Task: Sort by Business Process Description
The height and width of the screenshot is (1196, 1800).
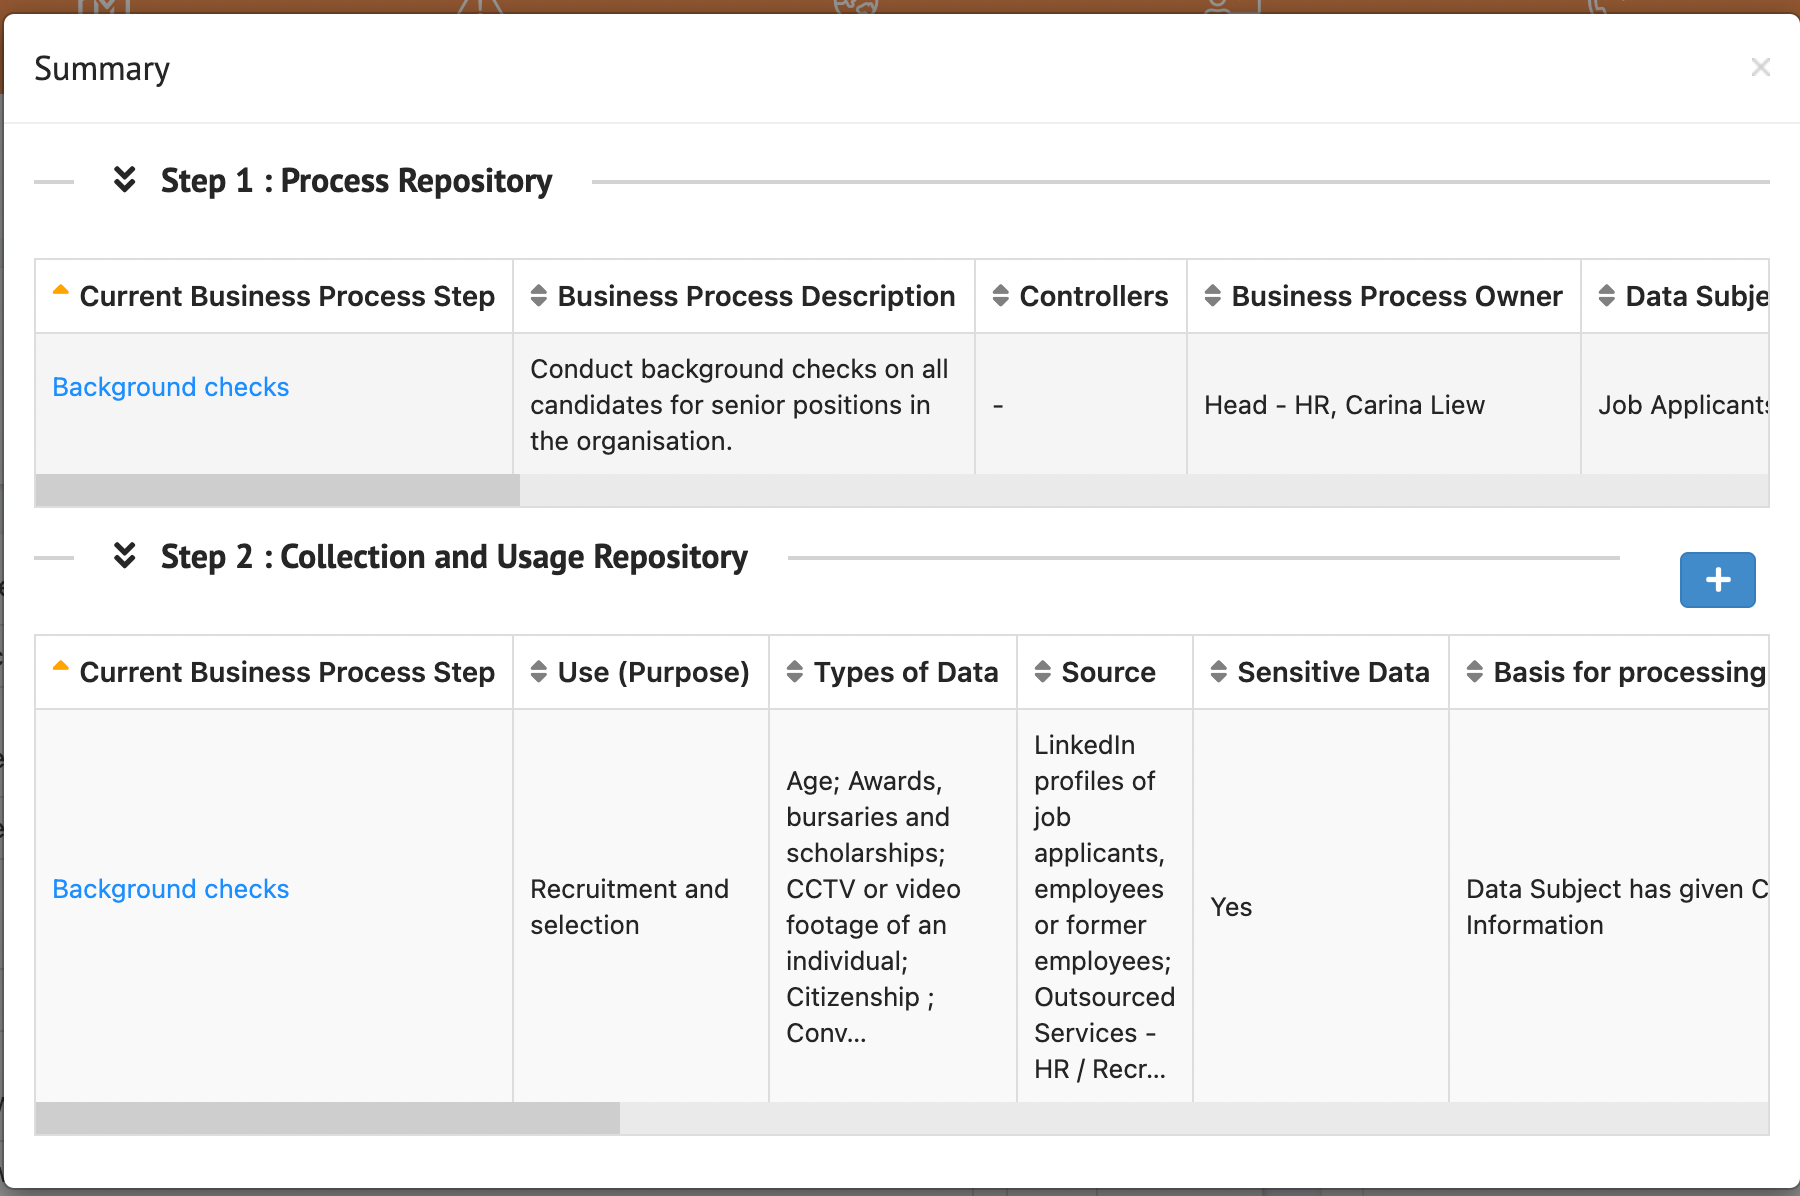Action: point(743,296)
